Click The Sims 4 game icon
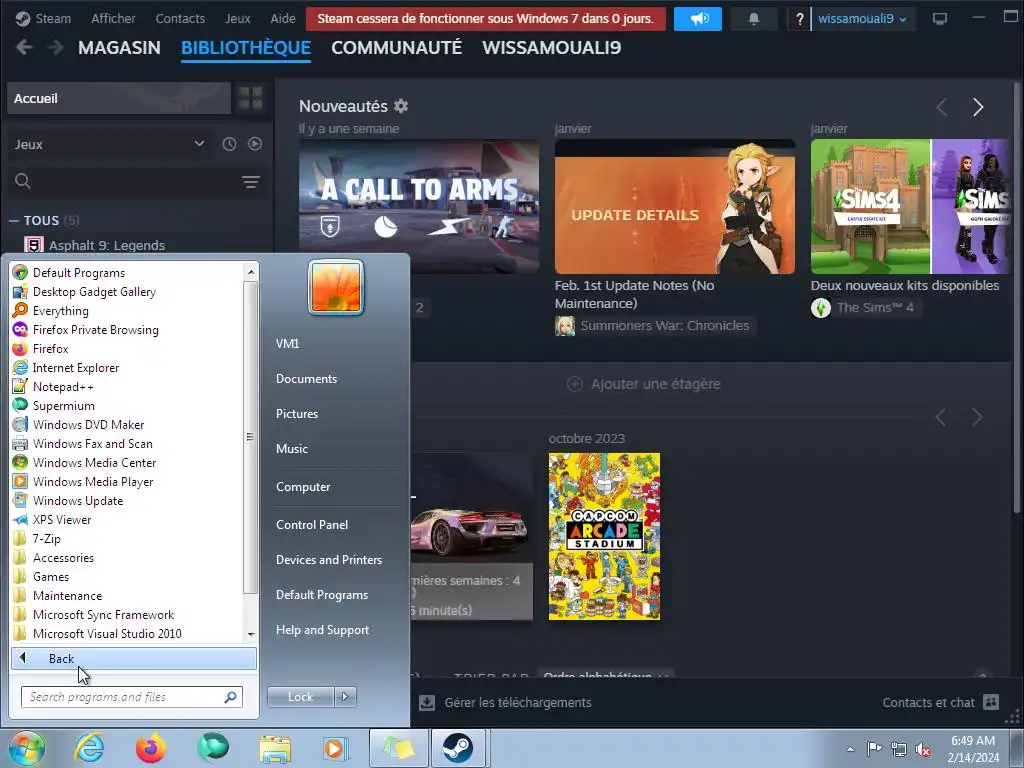The image size is (1024, 768). 821,308
